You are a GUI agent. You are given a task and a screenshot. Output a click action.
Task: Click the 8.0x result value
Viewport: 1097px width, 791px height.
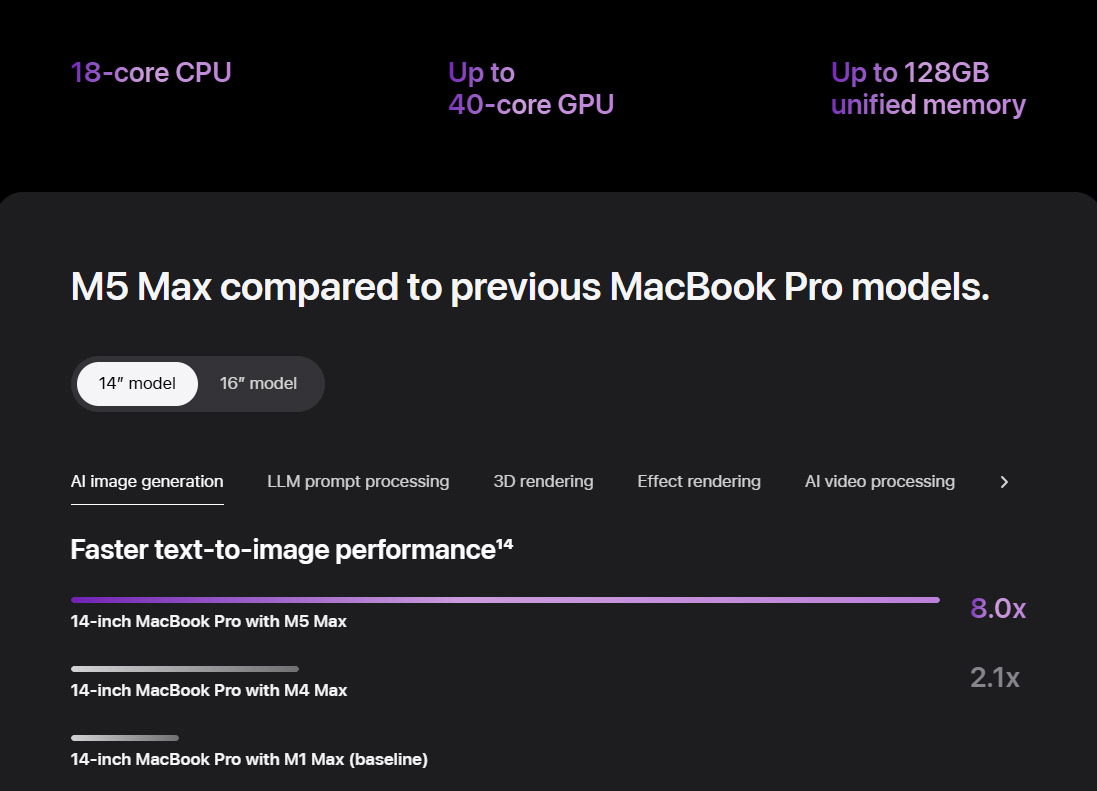click(x=997, y=608)
